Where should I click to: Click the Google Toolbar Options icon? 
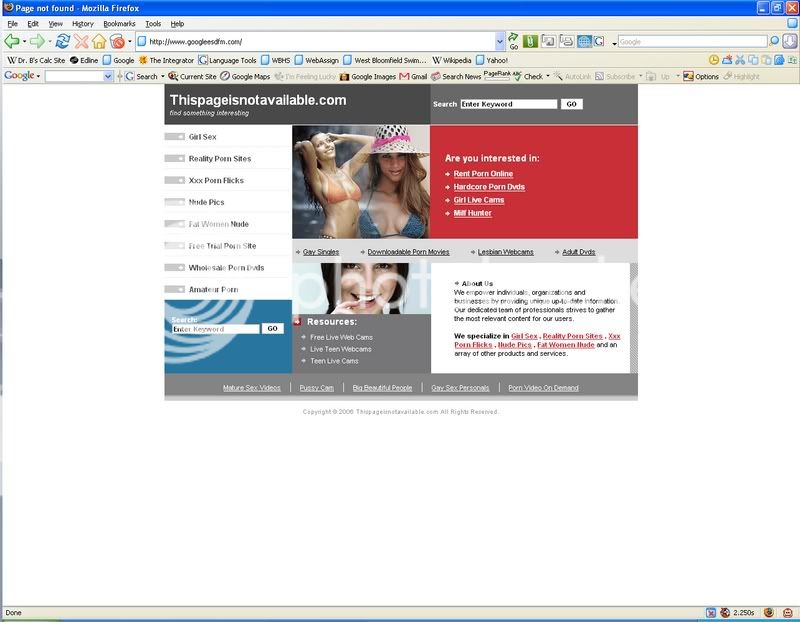pyautogui.click(x=689, y=76)
